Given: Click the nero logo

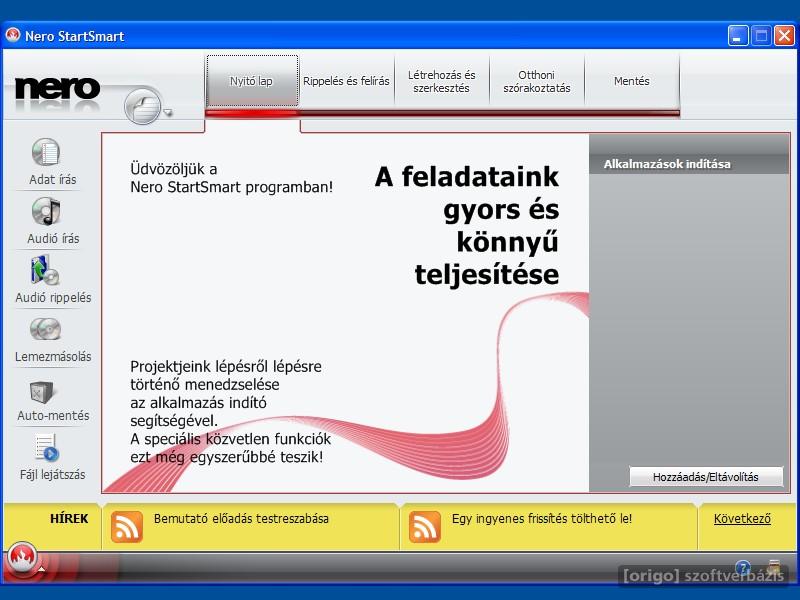Looking at the screenshot, I should click(x=58, y=89).
